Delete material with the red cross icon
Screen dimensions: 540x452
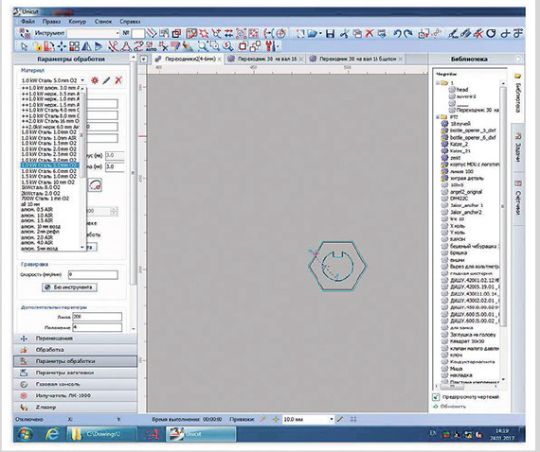click(x=118, y=80)
